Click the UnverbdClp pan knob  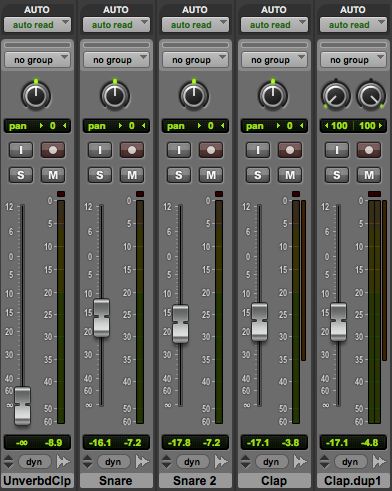[36, 96]
